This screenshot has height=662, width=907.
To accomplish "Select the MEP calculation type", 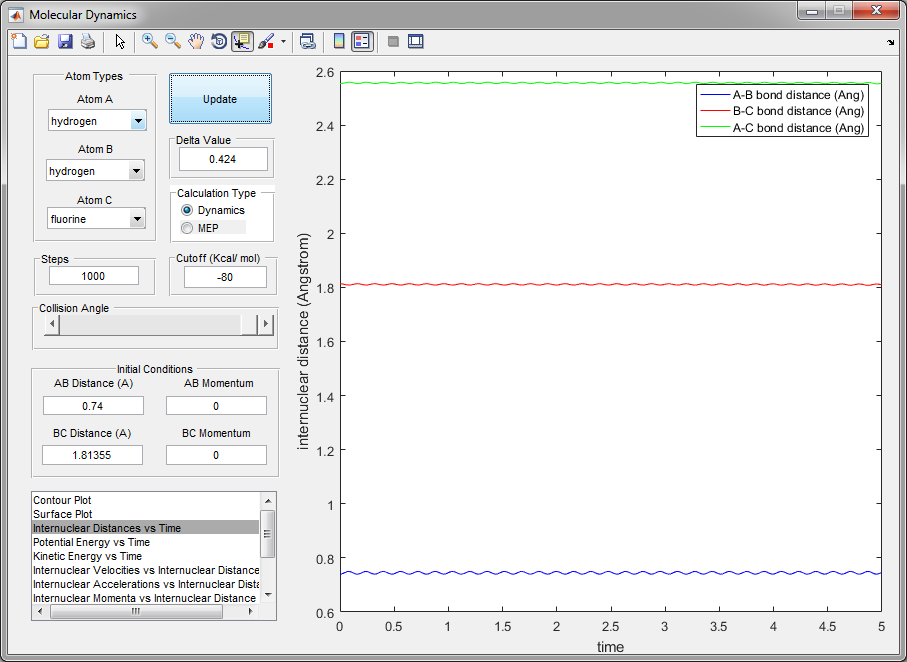I will [x=187, y=228].
